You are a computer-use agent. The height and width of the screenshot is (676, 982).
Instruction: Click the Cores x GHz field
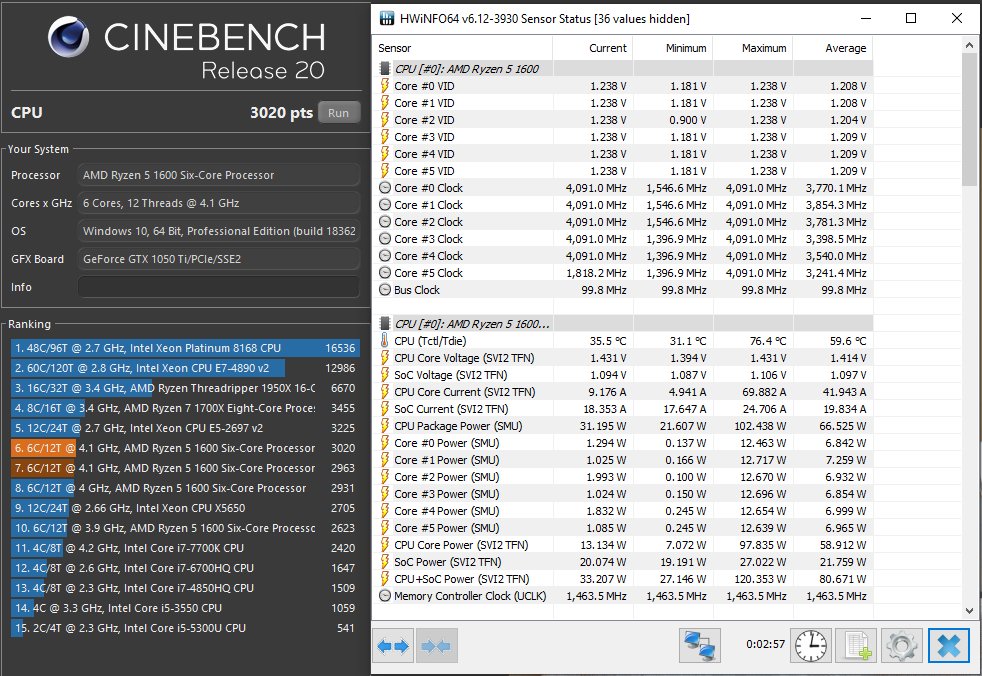[x=219, y=203]
